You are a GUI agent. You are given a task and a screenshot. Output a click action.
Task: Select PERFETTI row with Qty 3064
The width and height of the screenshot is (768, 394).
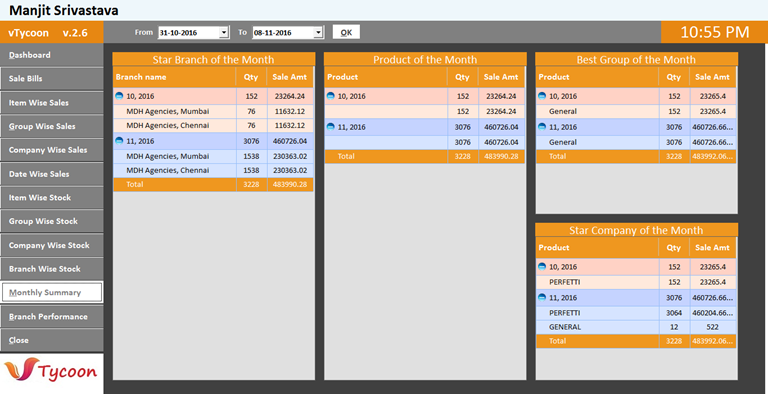(x=636, y=313)
